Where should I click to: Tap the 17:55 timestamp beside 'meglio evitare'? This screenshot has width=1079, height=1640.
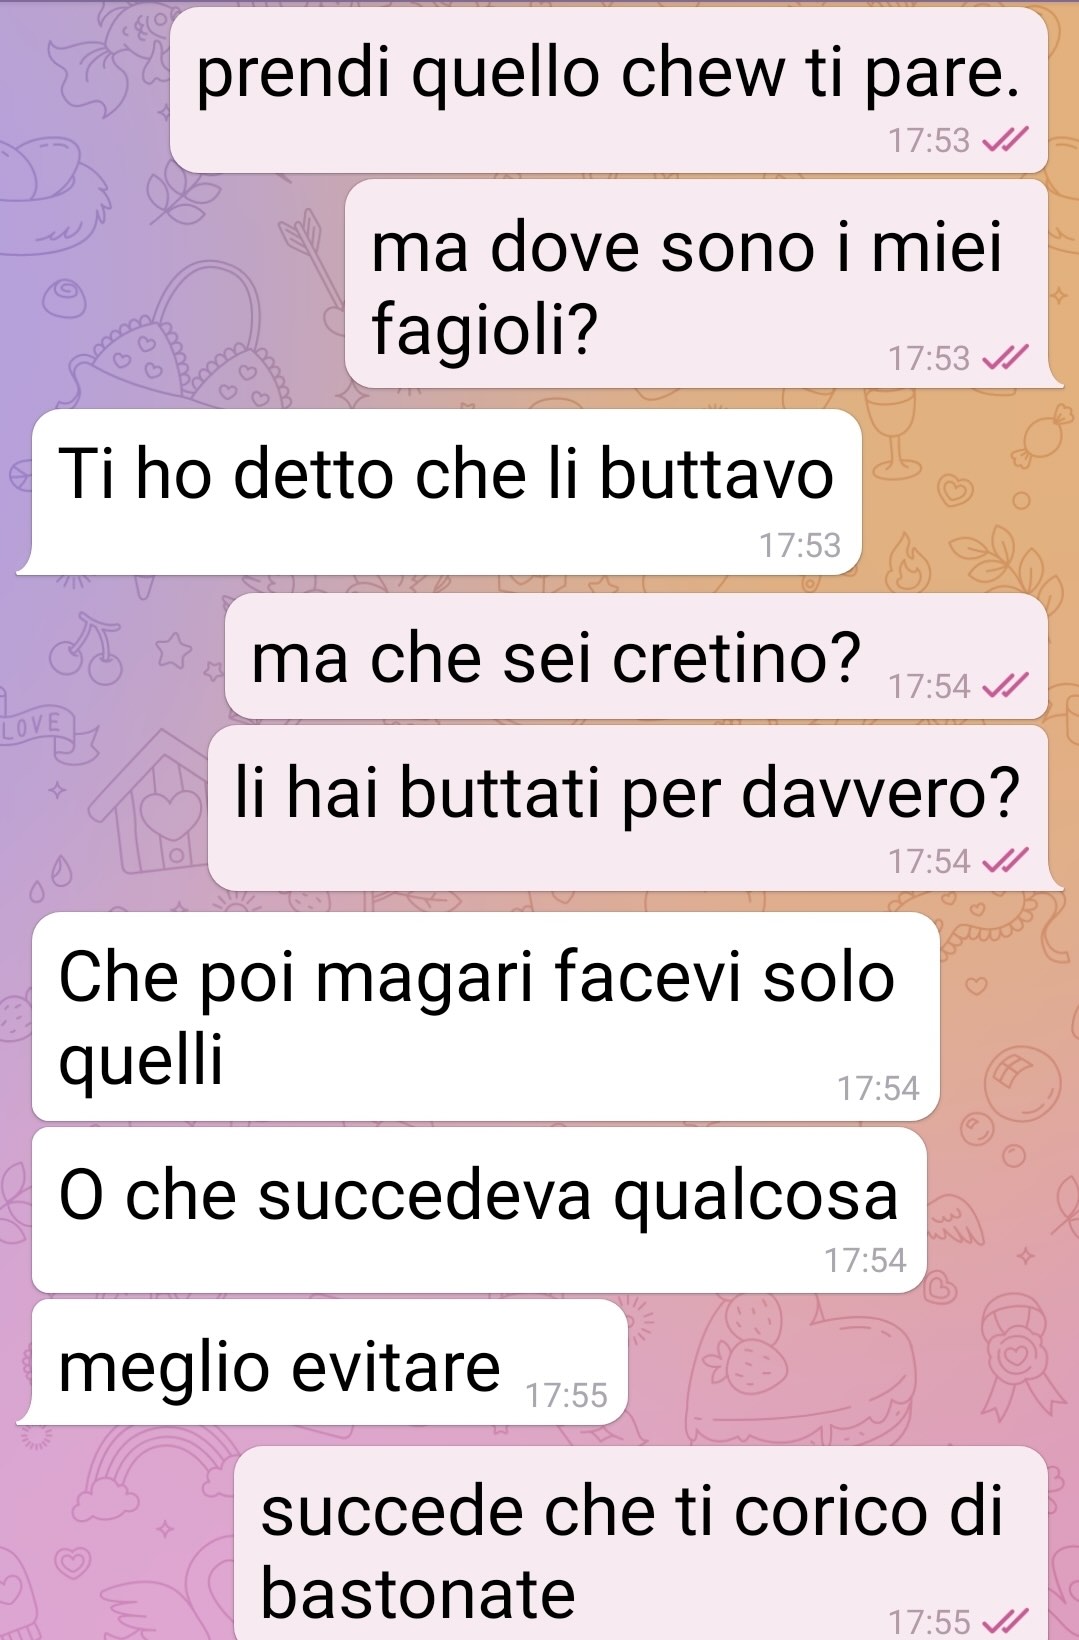[566, 1395]
